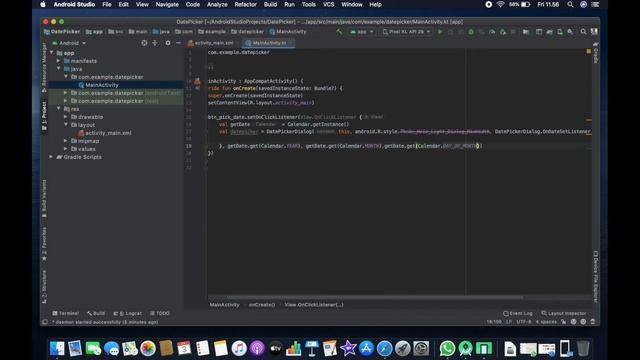Click the yellow warning indicator atop editor stripe
The image size is (640, 360).
[x=589, y=51]
